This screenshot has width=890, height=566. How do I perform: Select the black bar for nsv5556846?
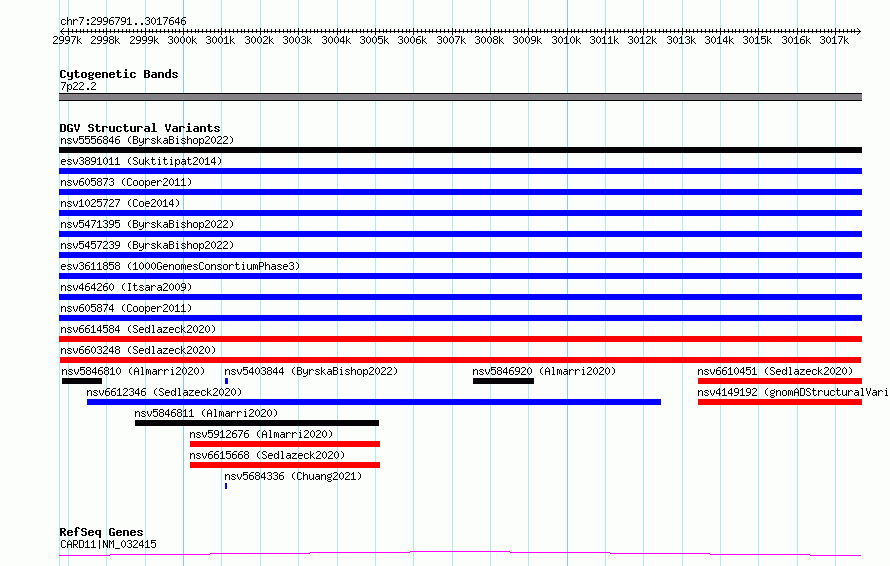(x=460, y=150)
